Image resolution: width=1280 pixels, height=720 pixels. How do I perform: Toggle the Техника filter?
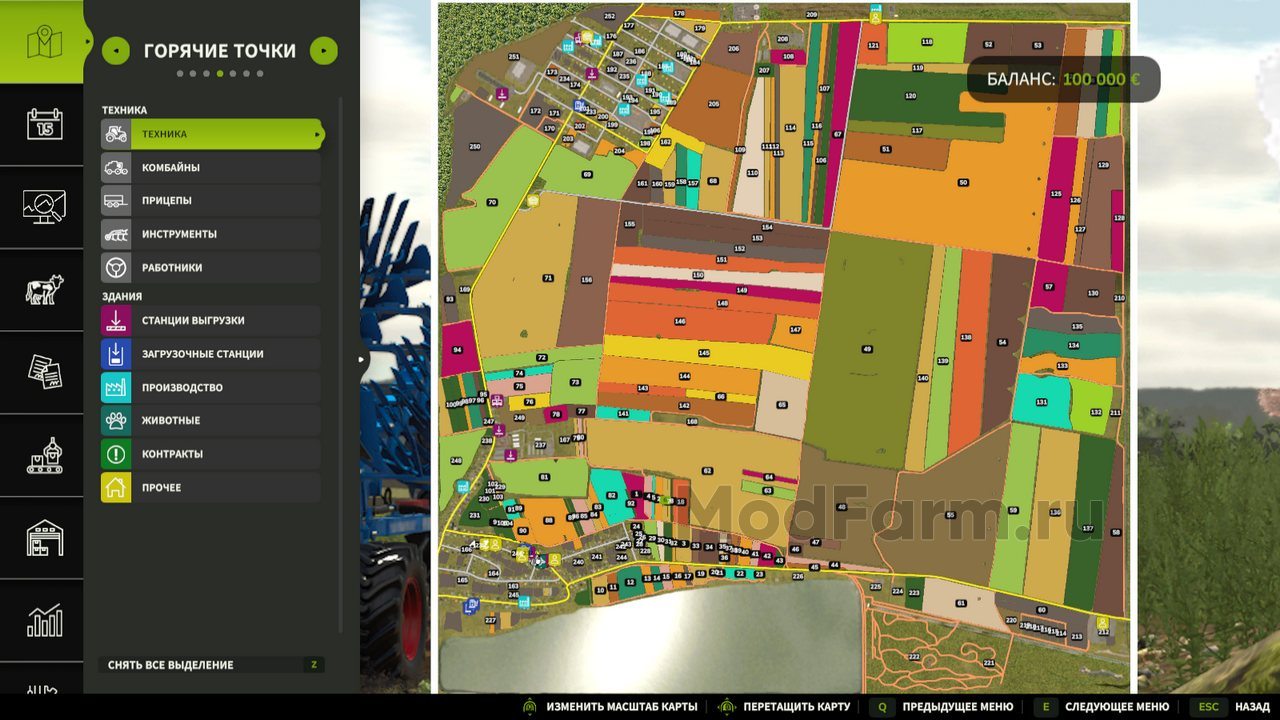(x=211, y=134)
